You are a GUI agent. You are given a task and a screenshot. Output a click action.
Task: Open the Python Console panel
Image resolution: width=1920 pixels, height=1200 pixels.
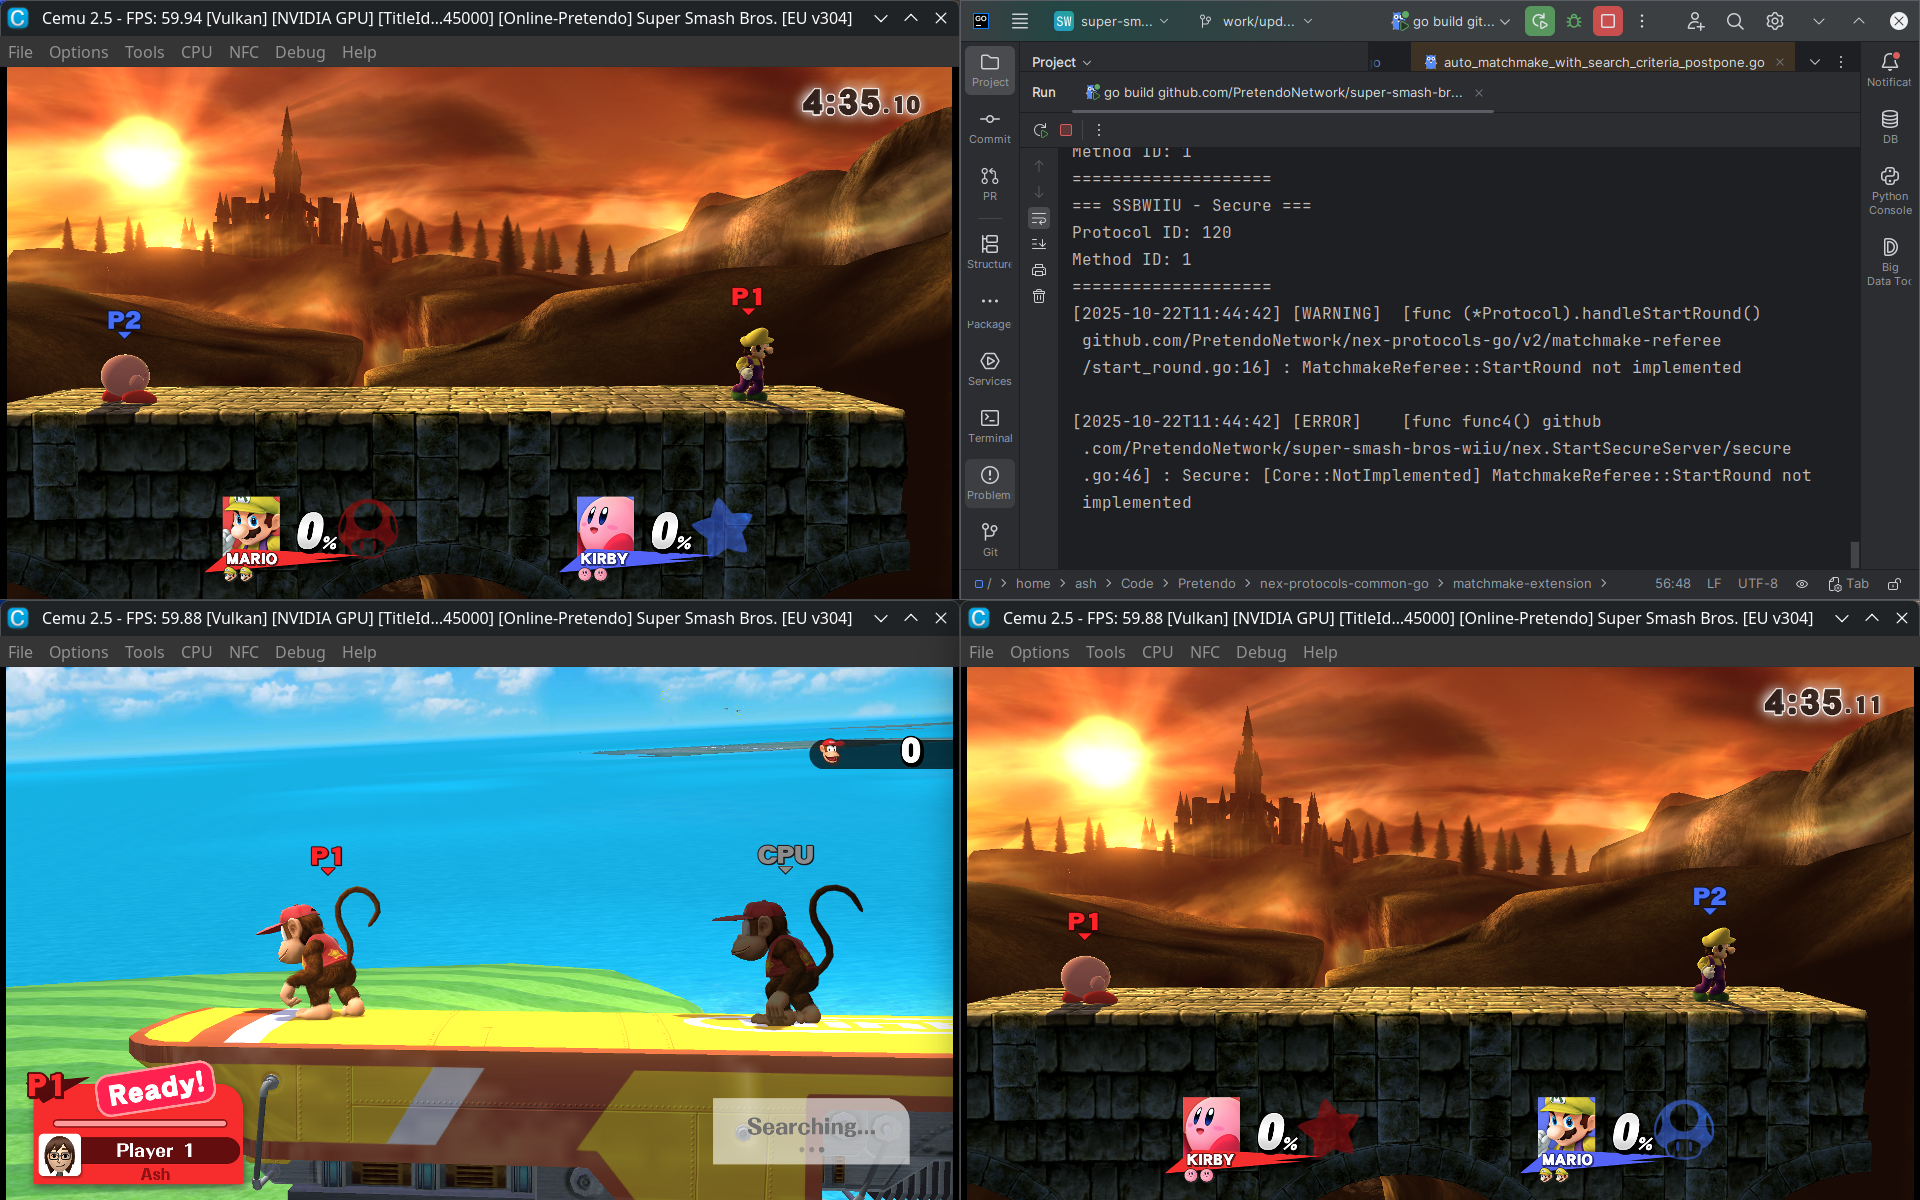(x=1890, y=190)
